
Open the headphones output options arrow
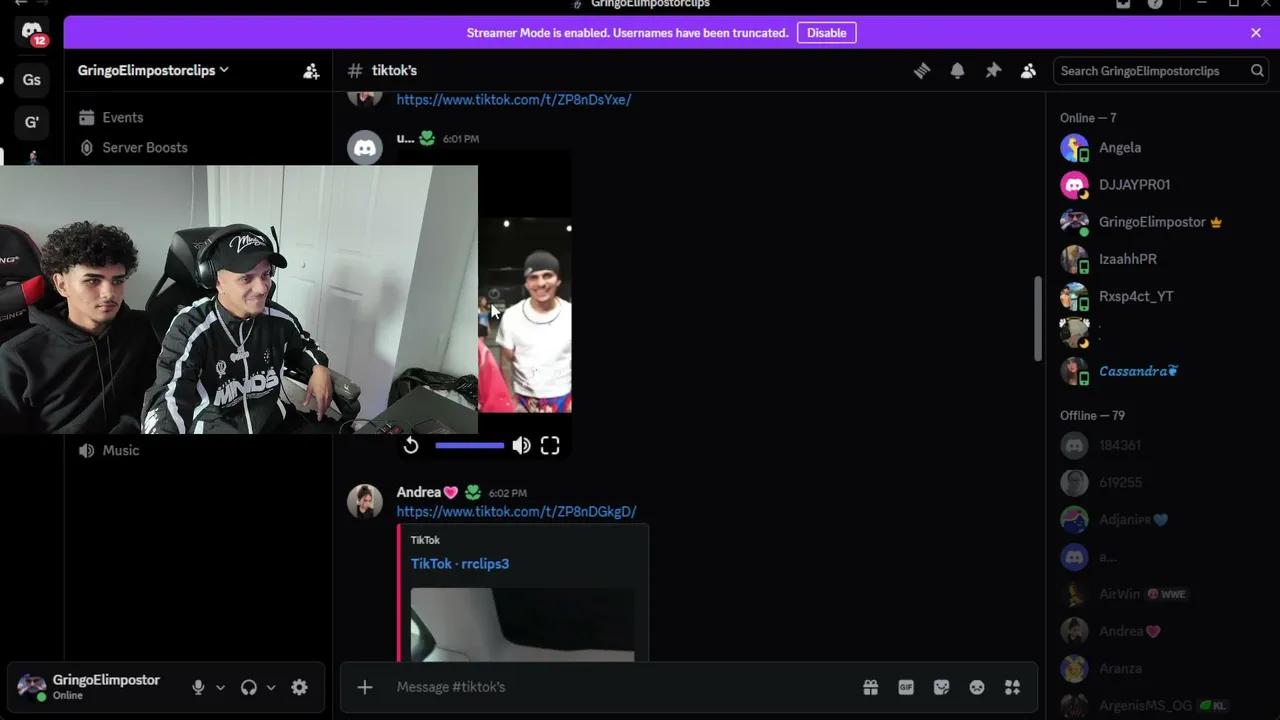(x=270, y=687)
